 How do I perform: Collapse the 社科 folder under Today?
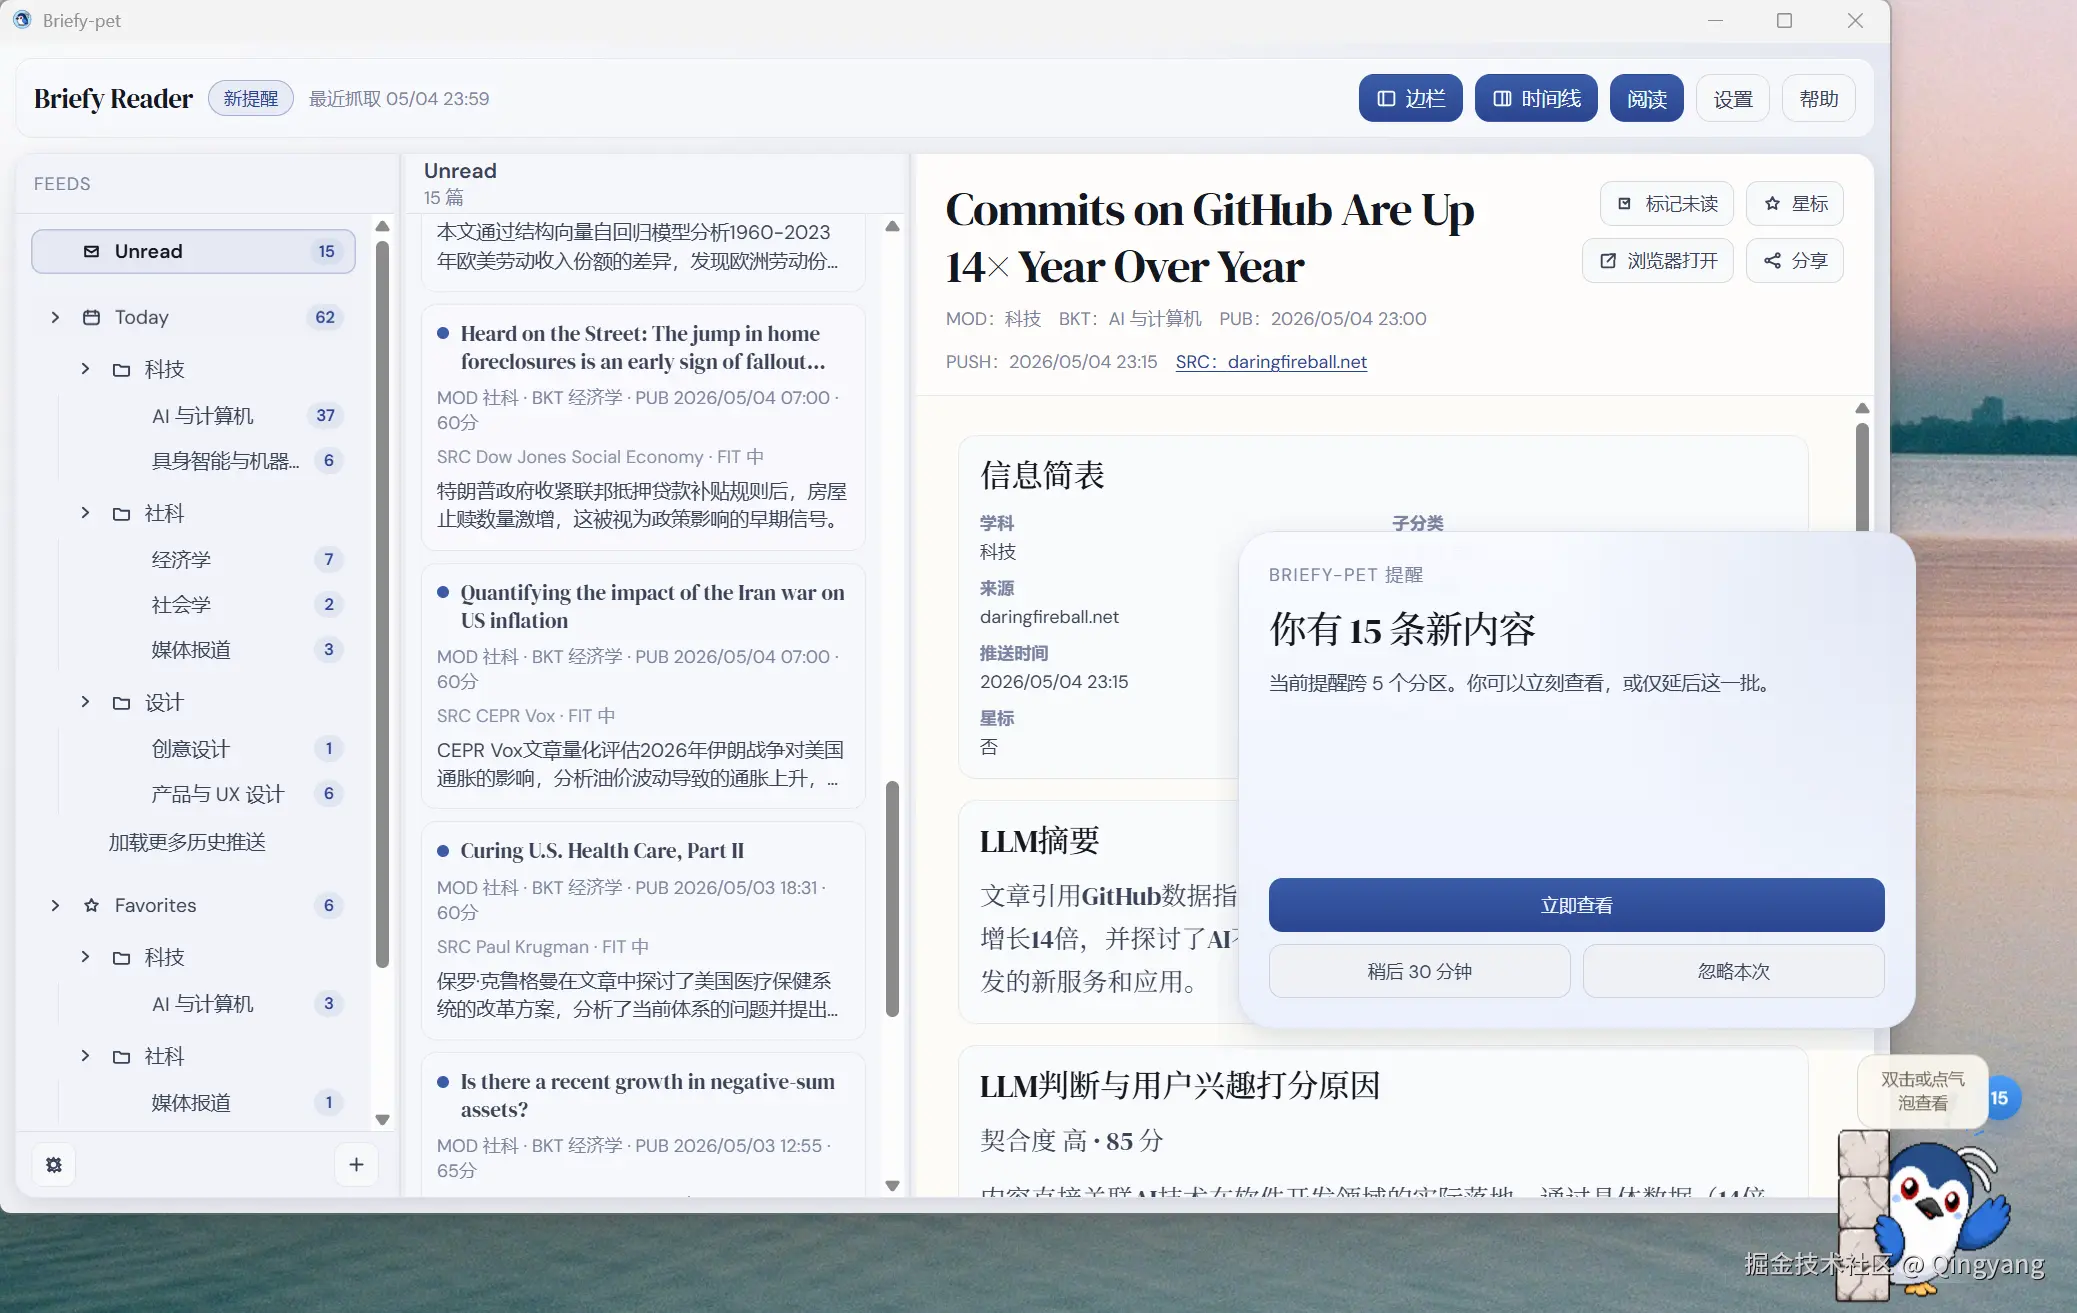coord(86,513)
